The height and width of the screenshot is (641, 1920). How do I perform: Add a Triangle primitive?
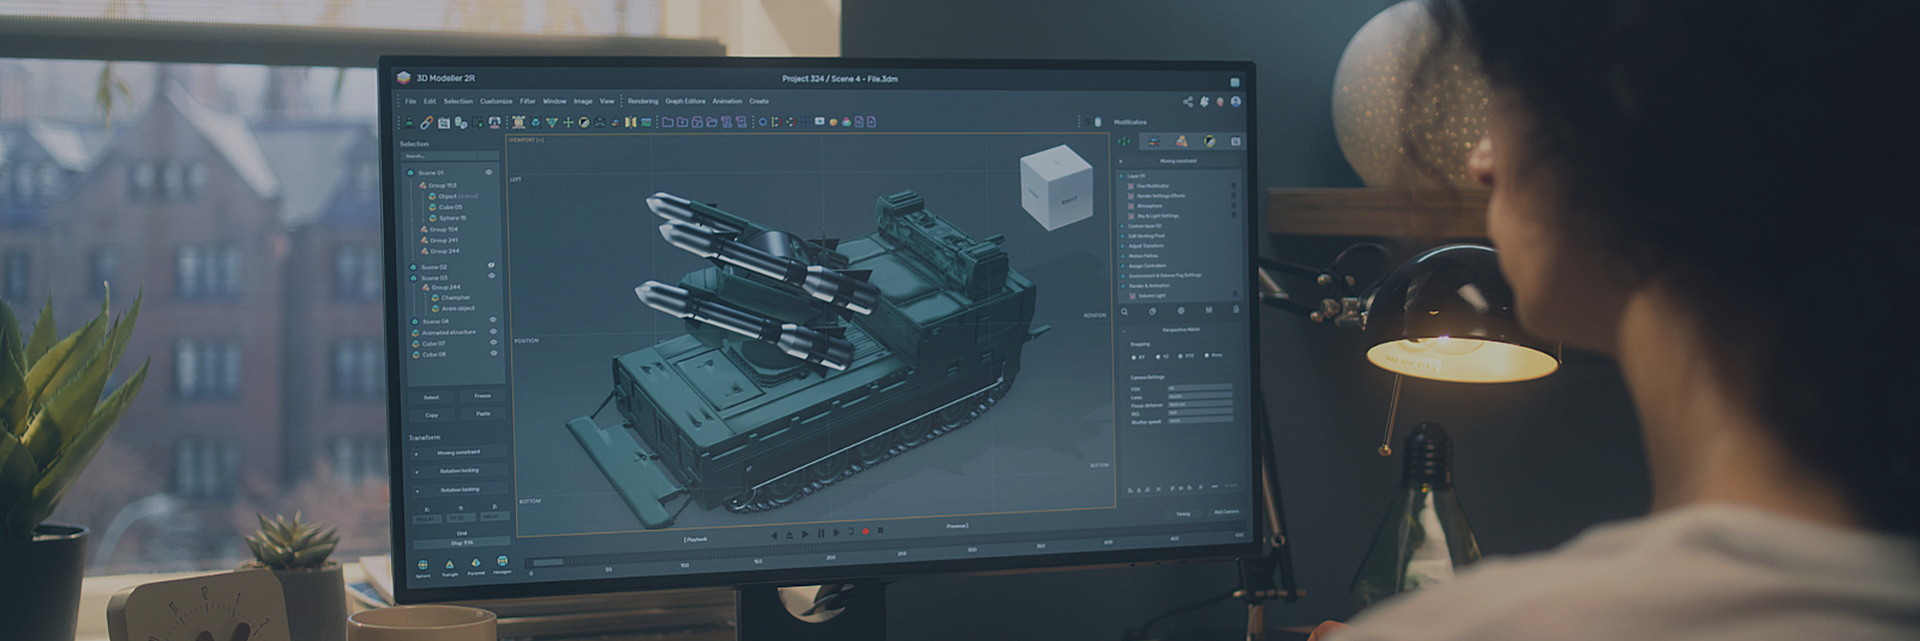(449, 564)
